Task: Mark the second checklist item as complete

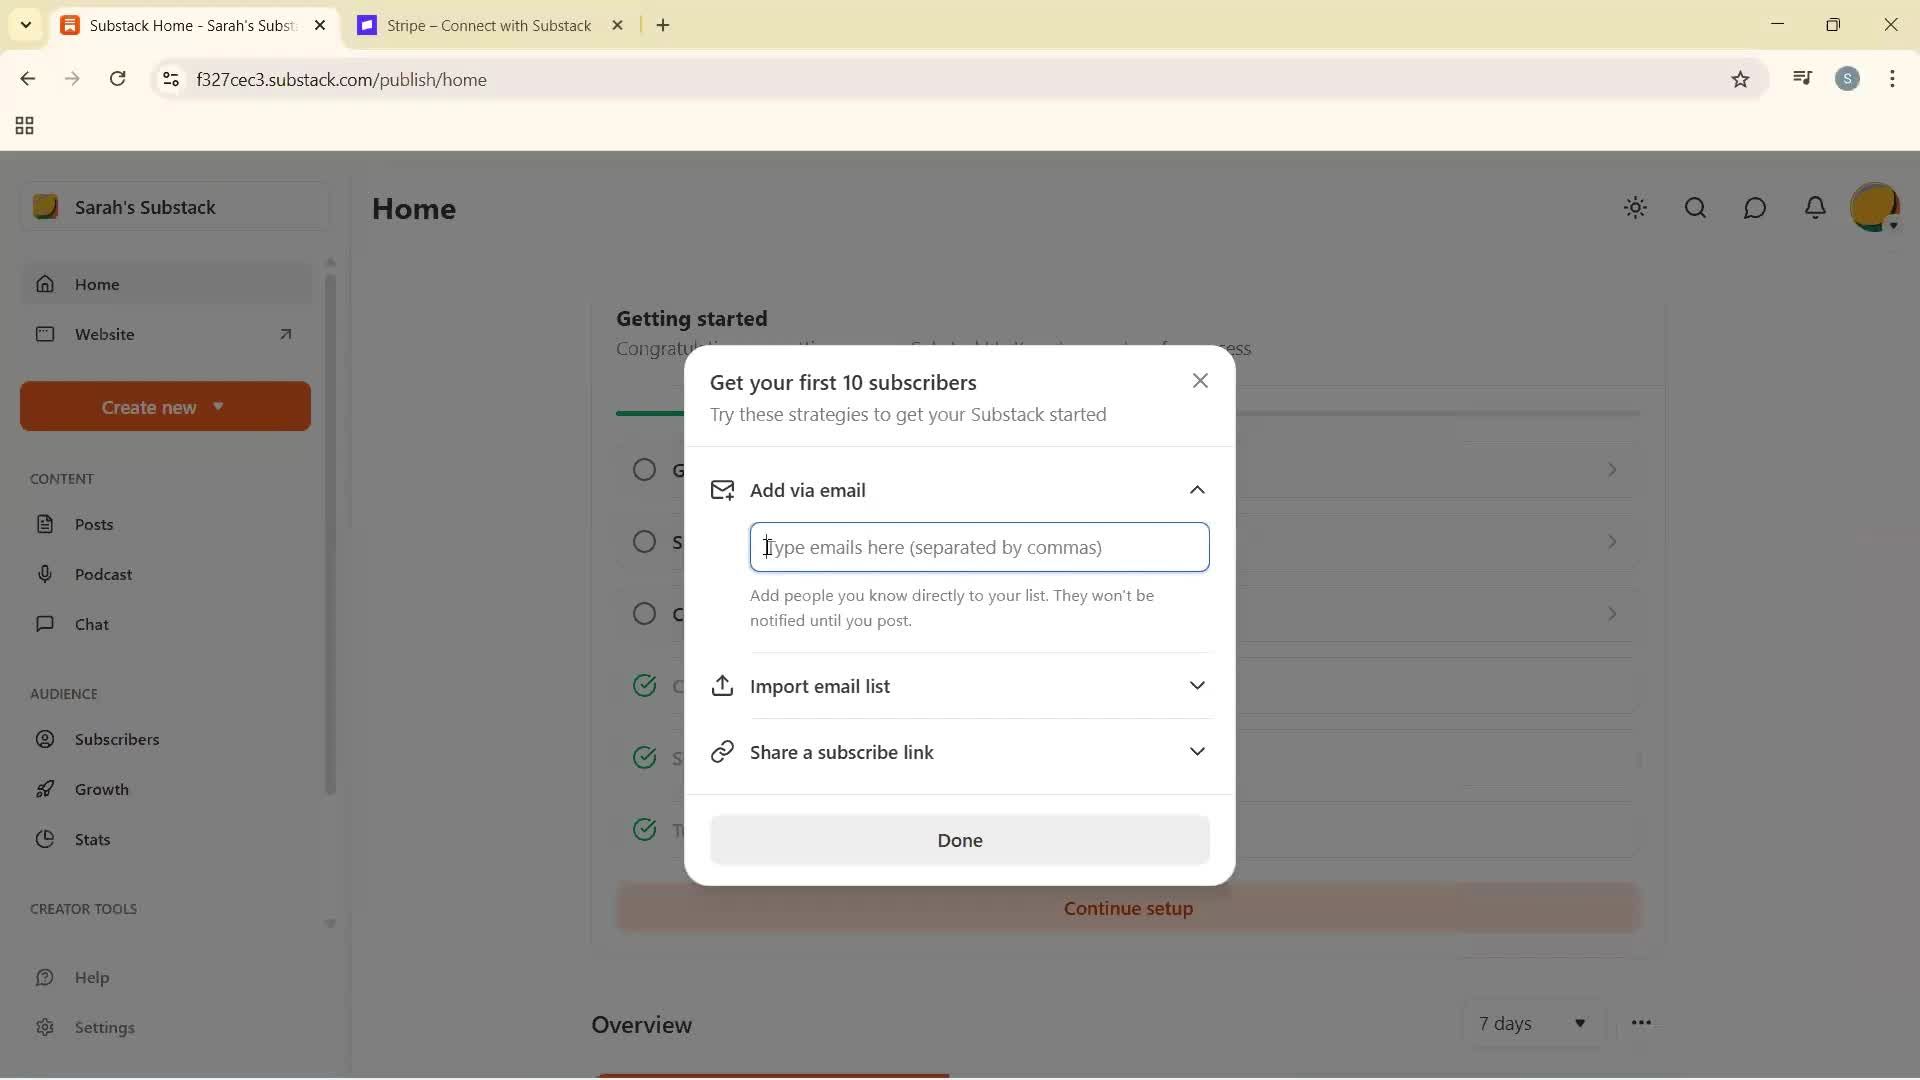Action: [x=646, y=541]
